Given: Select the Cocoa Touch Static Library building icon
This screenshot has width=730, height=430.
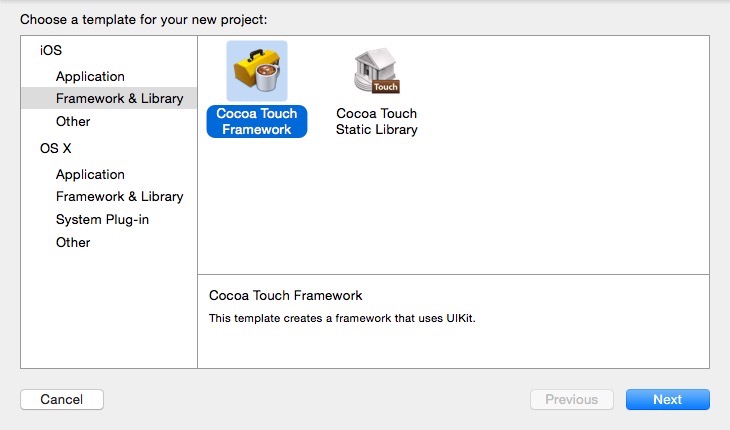Looking at the screenshot, I should (x=376, y=71).
